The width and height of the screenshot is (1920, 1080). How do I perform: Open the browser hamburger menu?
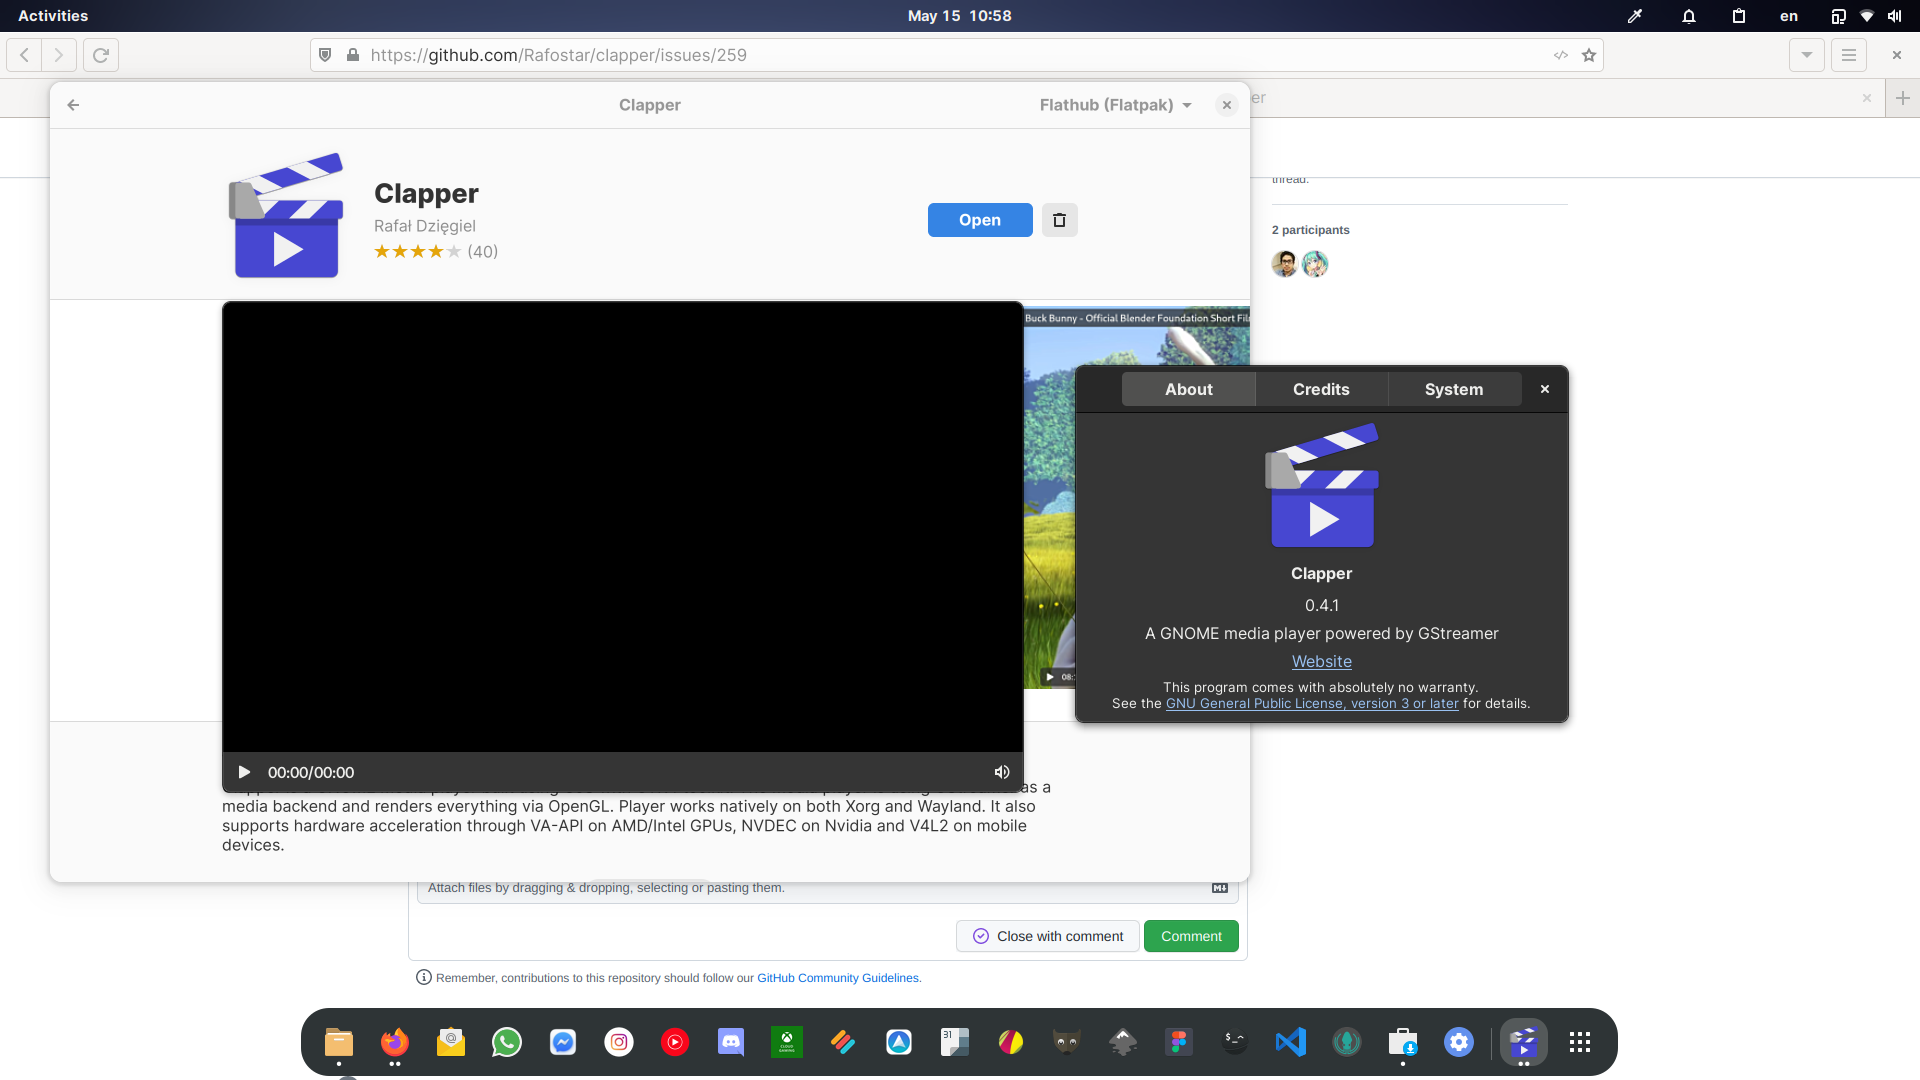point(1849,55)
